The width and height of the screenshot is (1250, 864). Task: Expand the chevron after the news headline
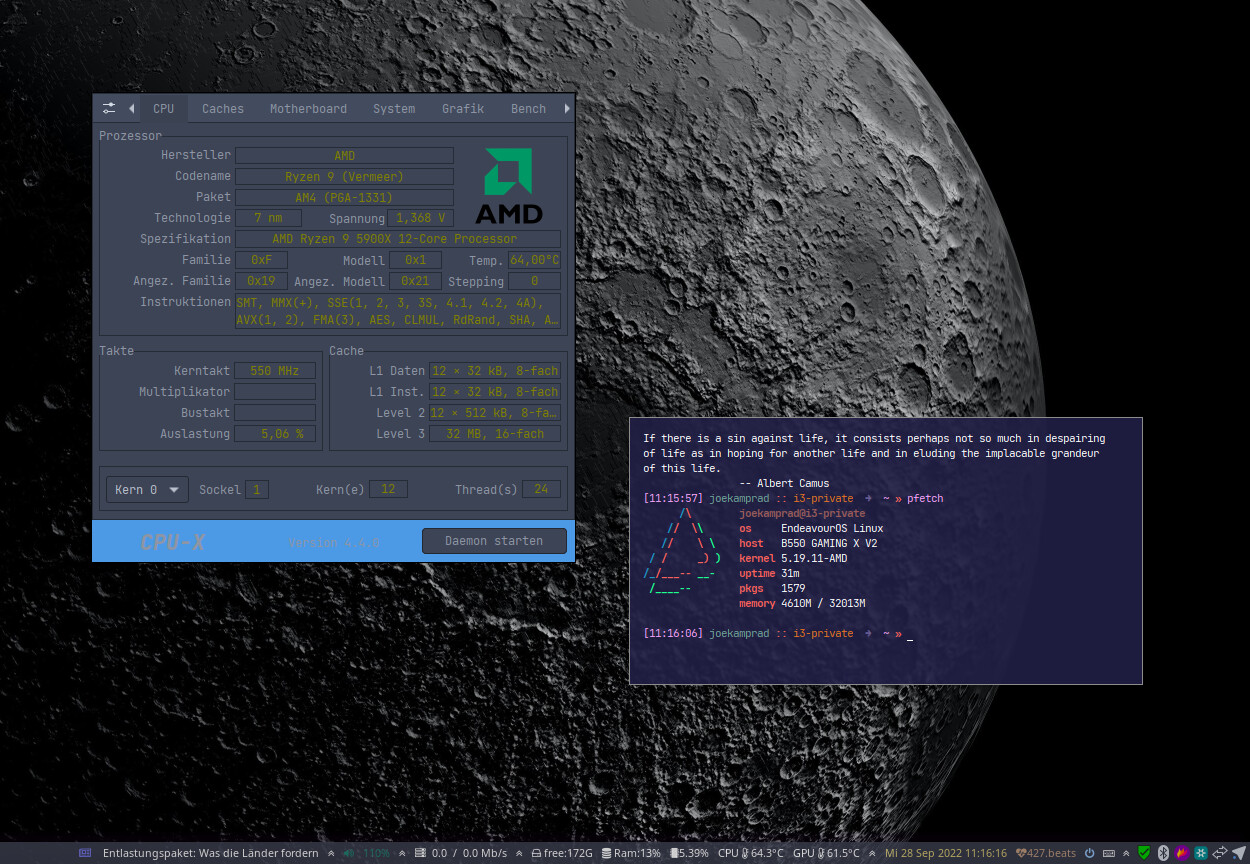pos(330,853)
